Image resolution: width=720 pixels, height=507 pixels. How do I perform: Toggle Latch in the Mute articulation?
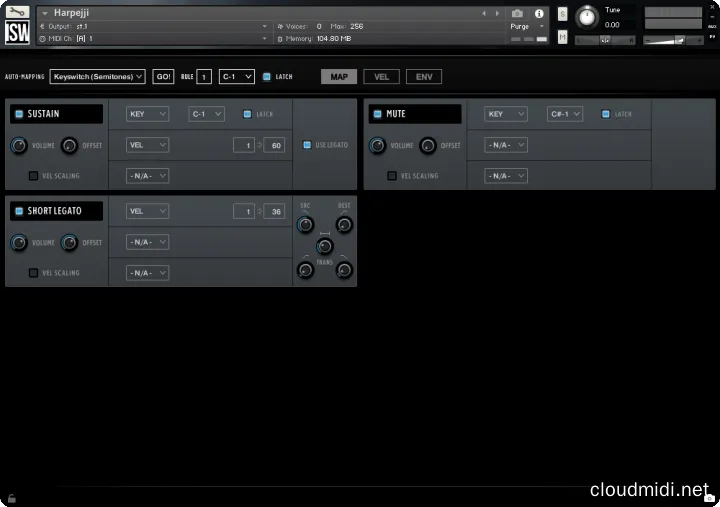pyautogui.click(x=606, y=114)
